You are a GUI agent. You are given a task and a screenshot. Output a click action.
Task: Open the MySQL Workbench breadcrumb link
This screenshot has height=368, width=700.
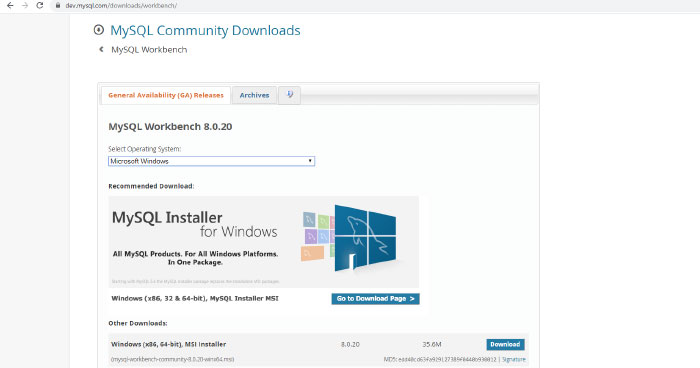click(149, 50)
